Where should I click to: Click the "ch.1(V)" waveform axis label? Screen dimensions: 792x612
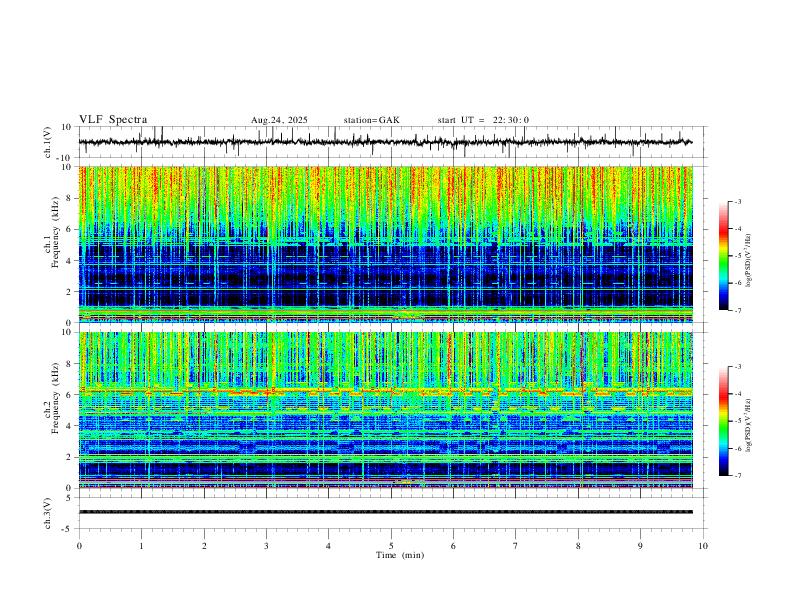click(x=48, y=142)
